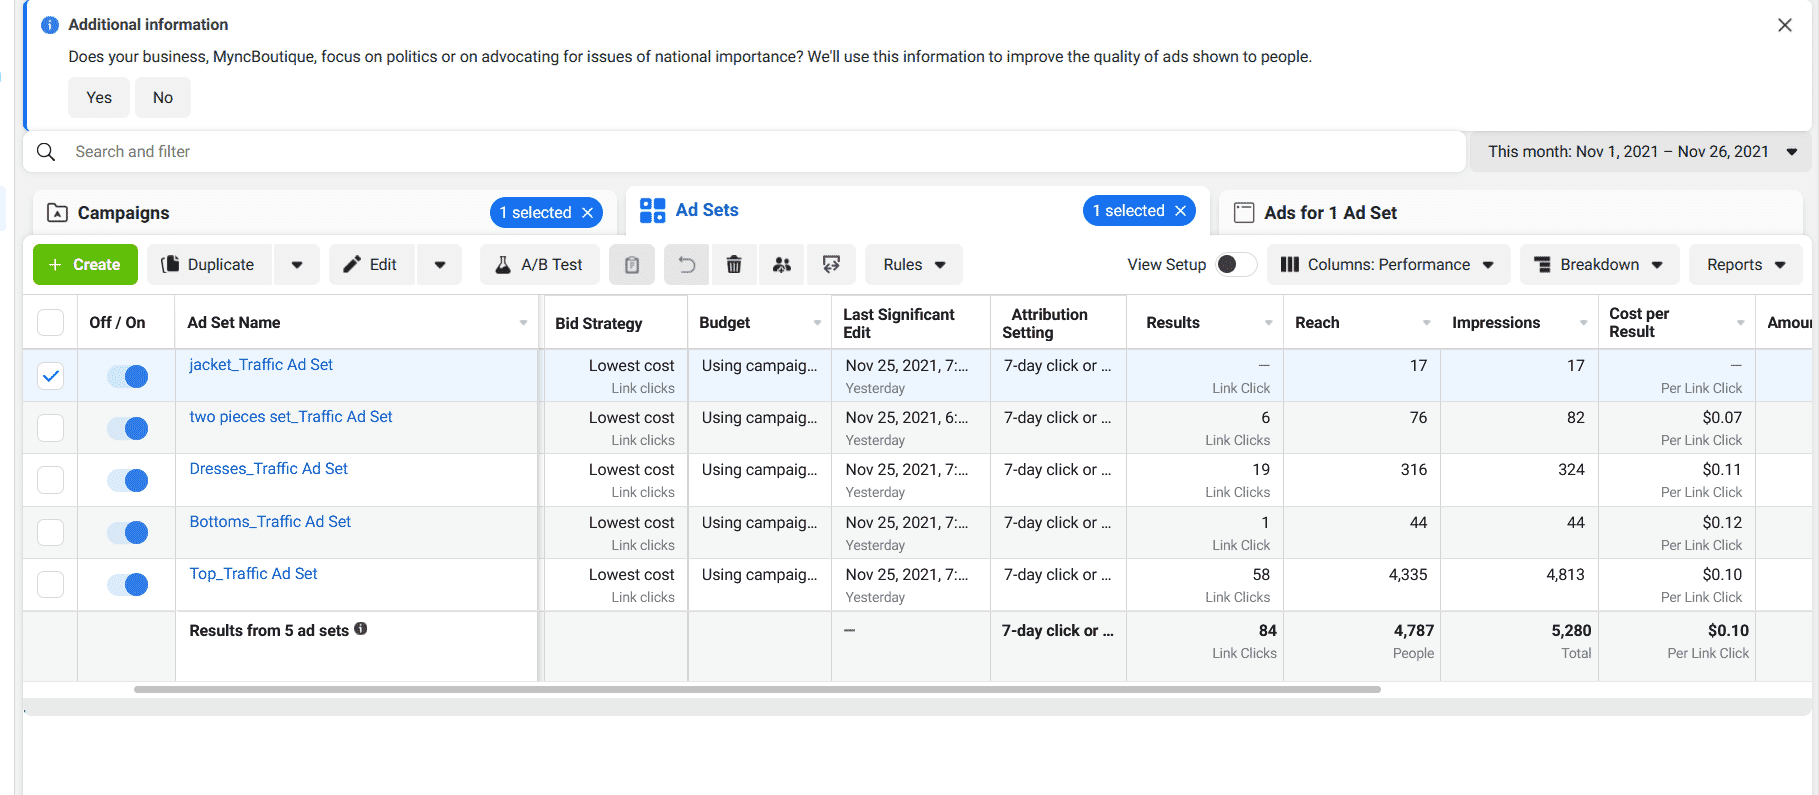Click the audience people icon in toolbar
The width and height of the screenshot is (1819, 795).
[x=782, y=265]
